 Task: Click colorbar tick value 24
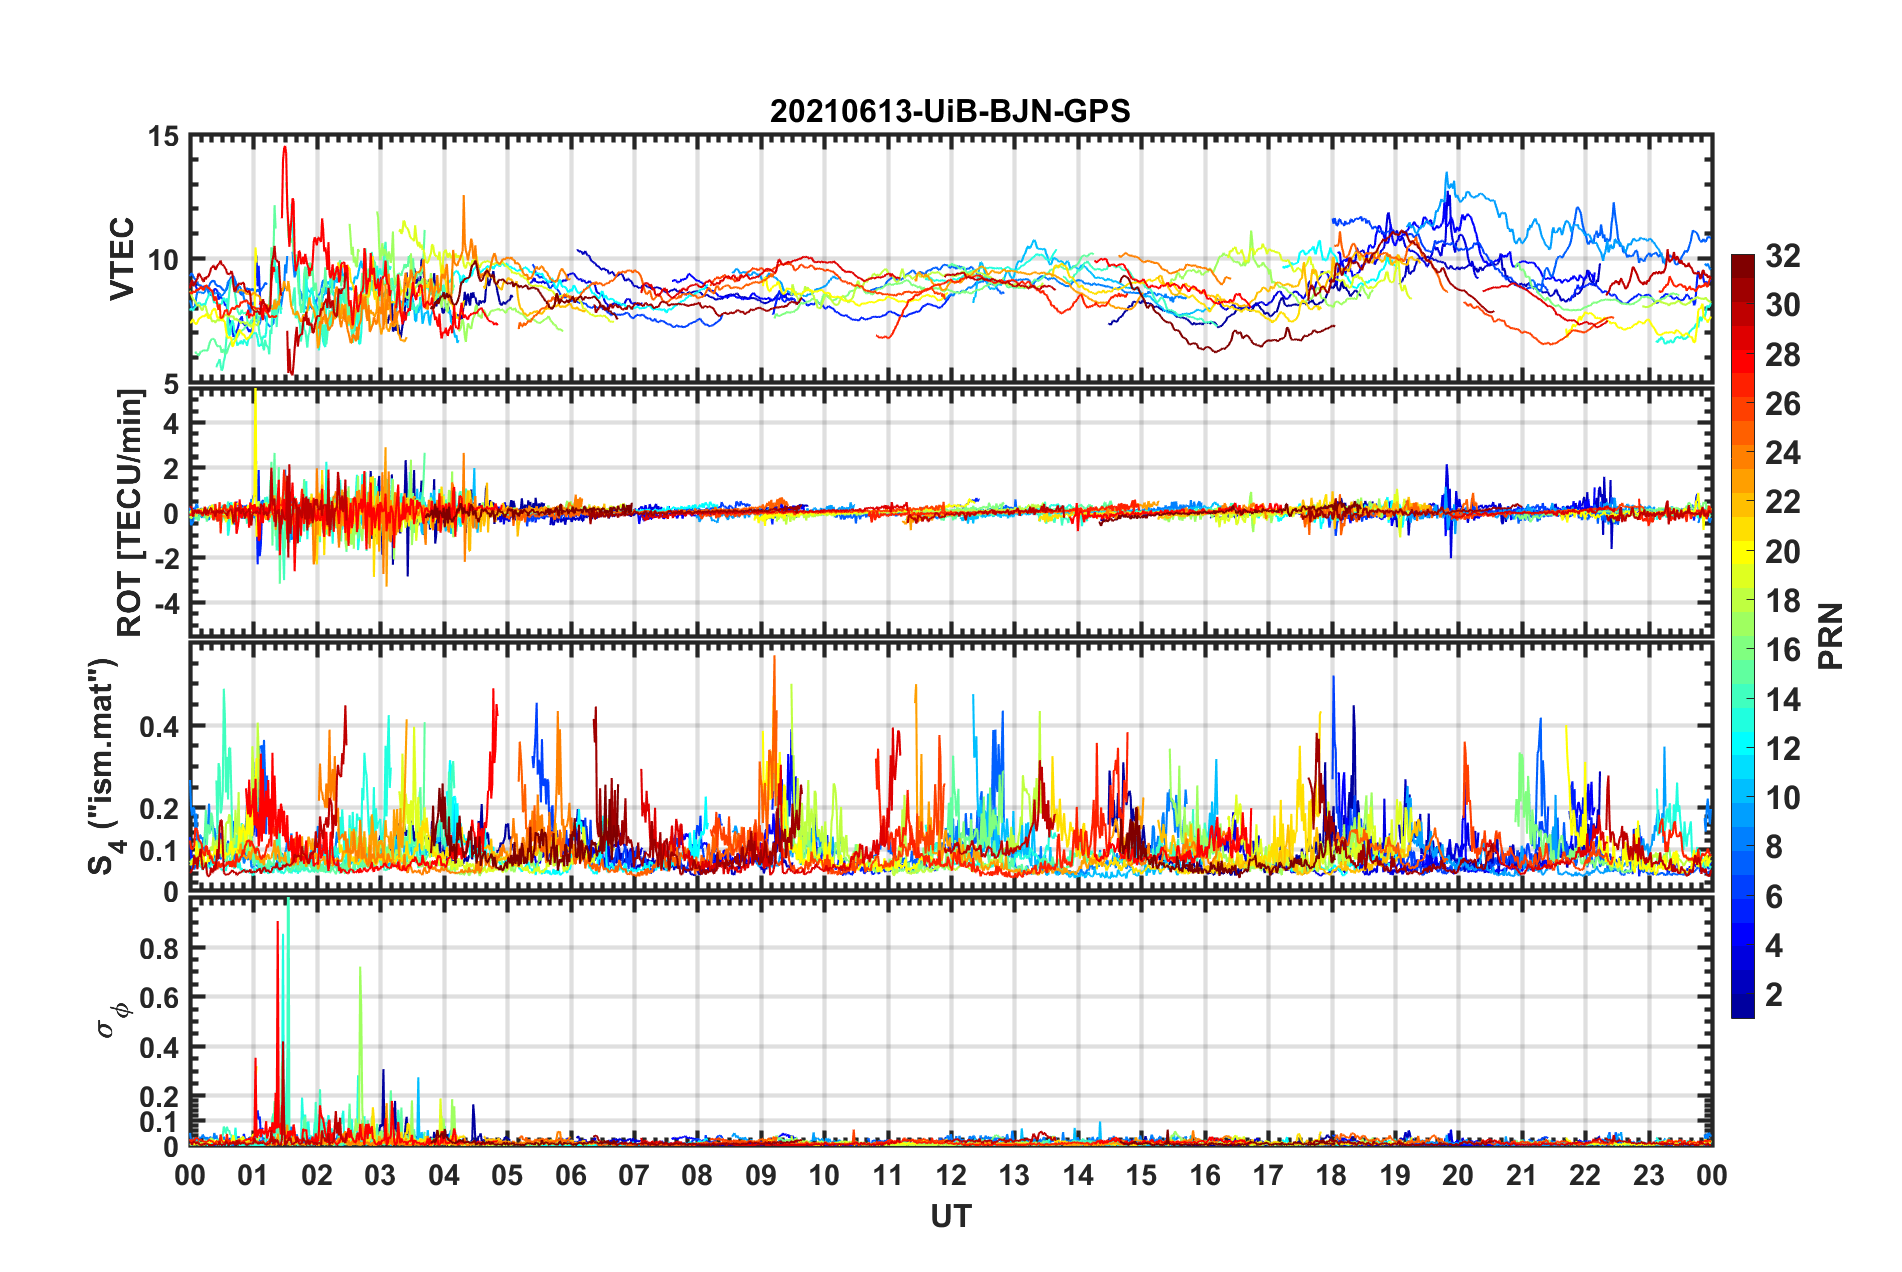coord(1782,453)
